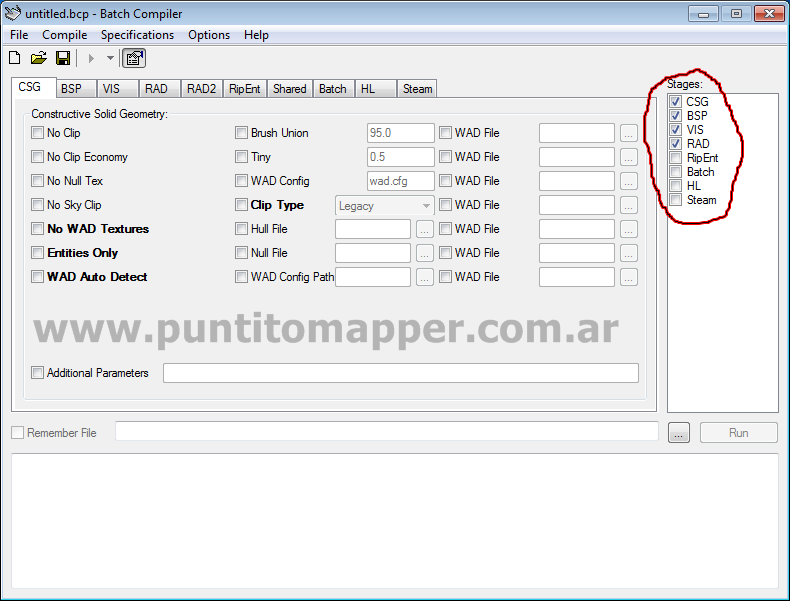Open the dropdown arrow beside the run icon
Screen dimensions: 790x601
click(x=110, y=58)
